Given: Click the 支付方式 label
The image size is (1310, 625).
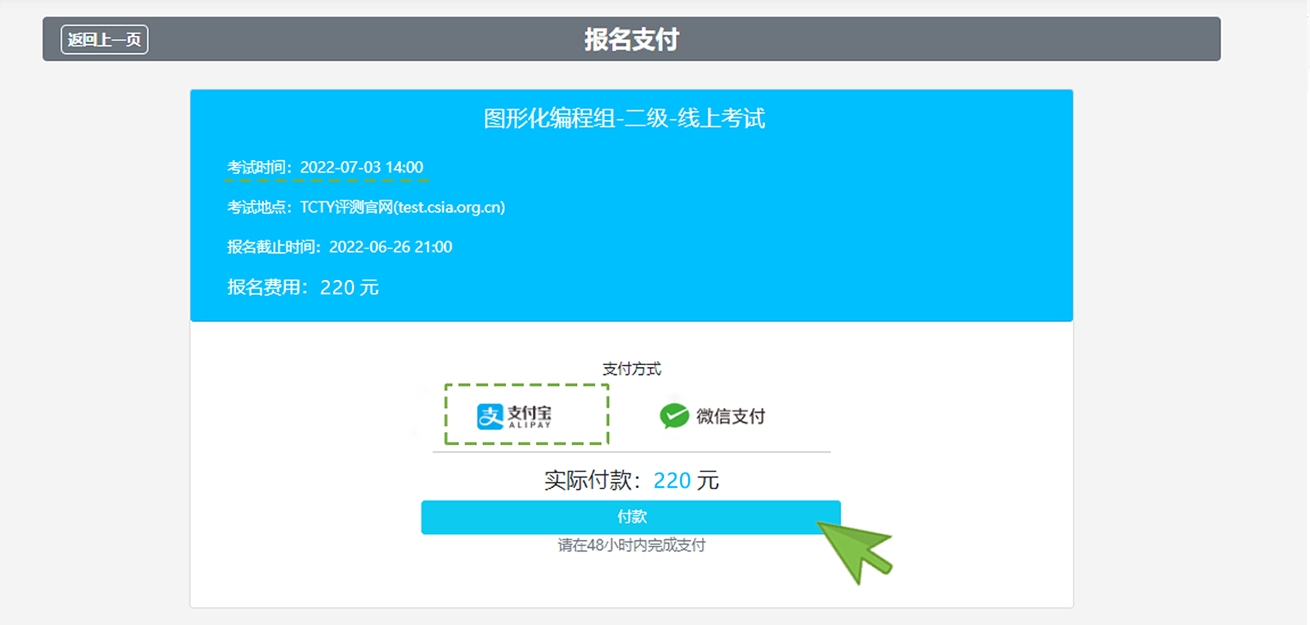Looking at the screenshot, I should tap(632, 369).
